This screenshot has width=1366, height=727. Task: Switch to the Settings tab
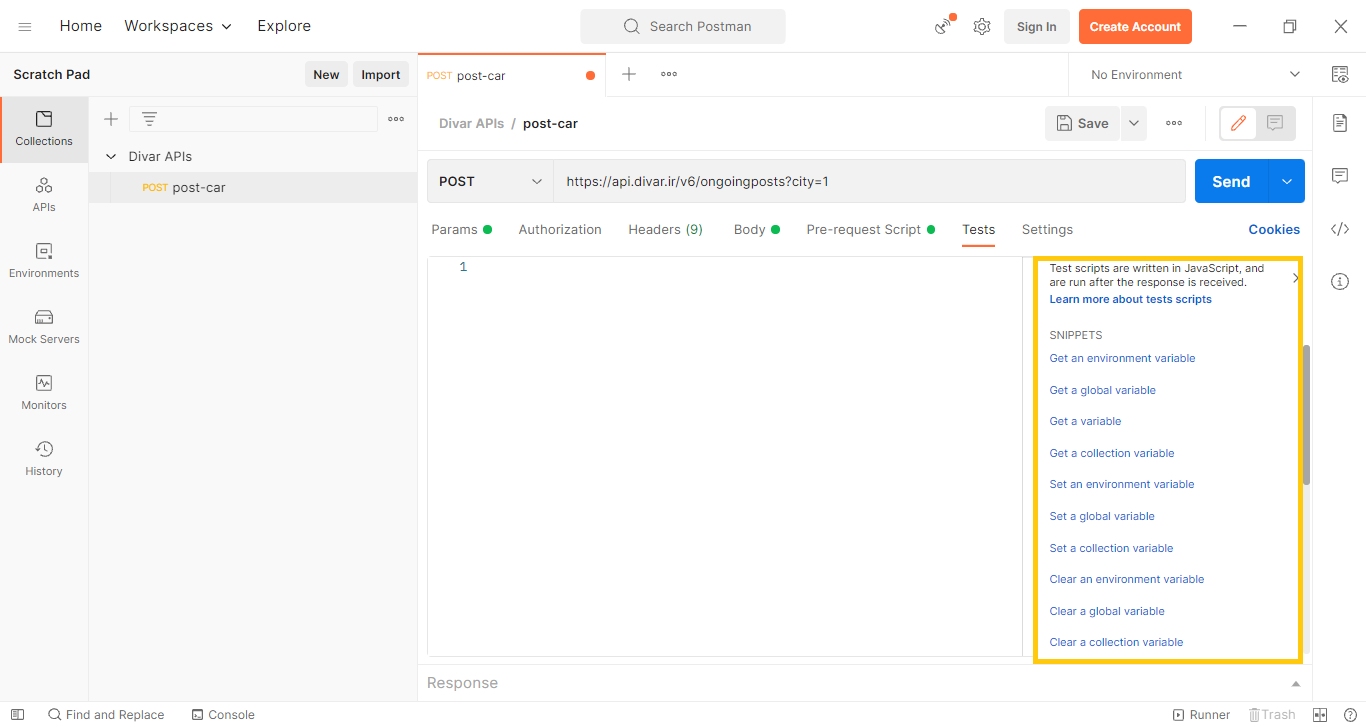[x=1047, y=229]
